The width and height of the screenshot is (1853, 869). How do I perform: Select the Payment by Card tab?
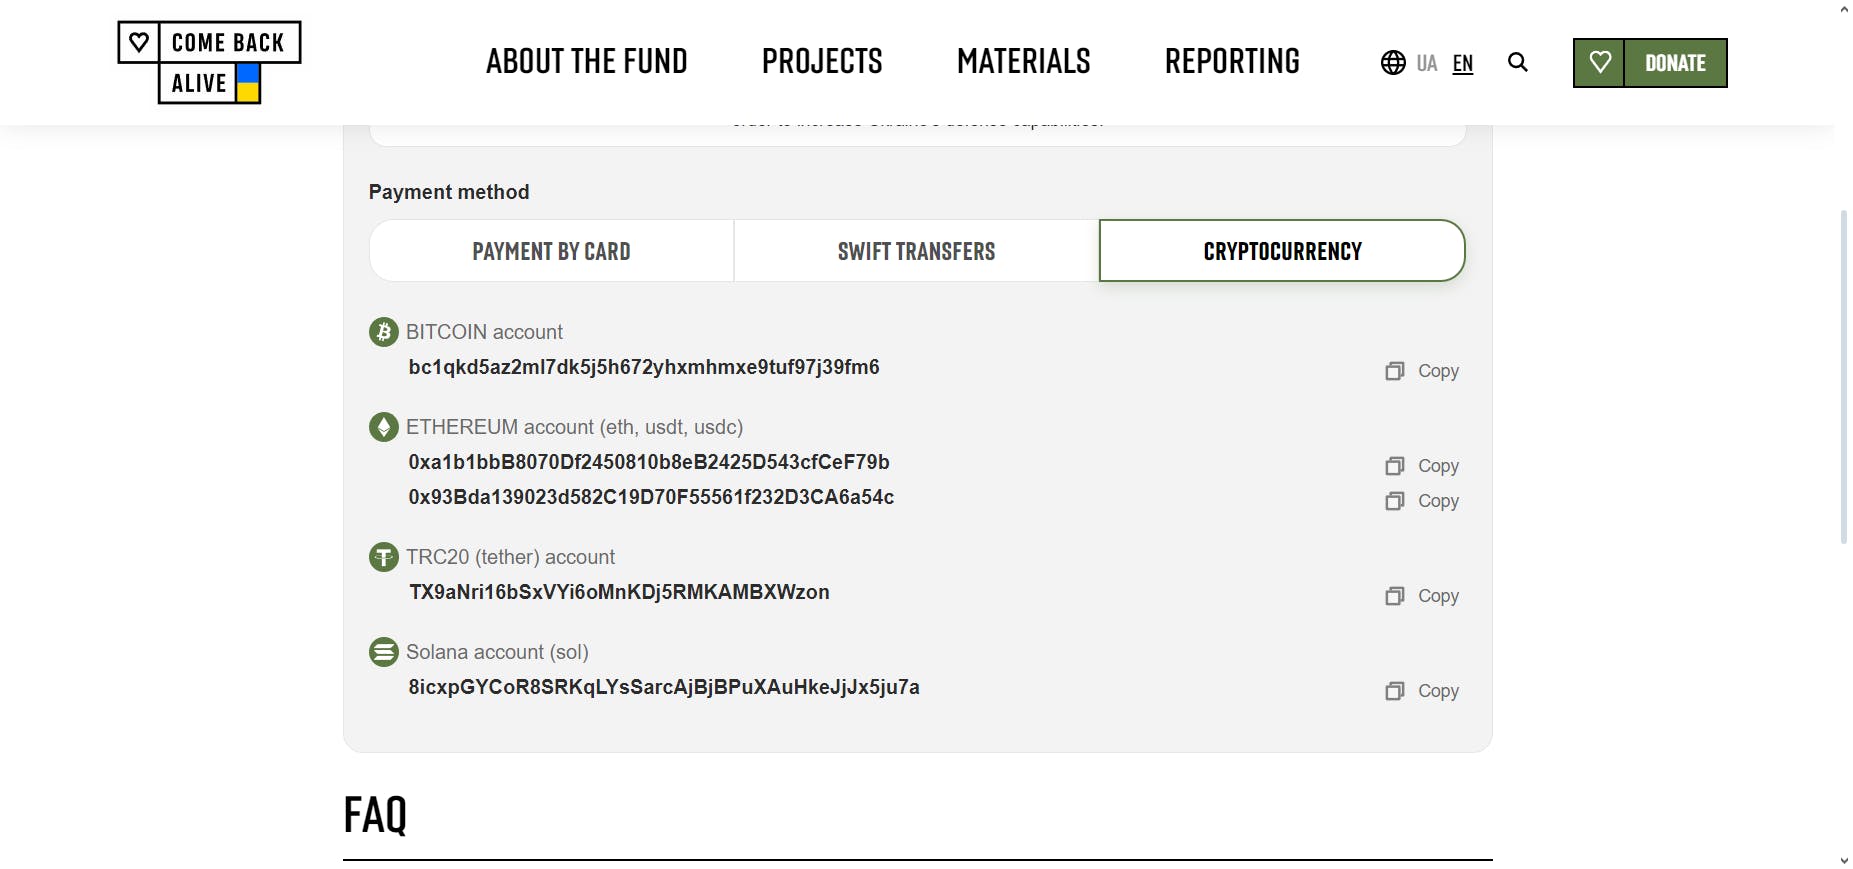point(551,251)
